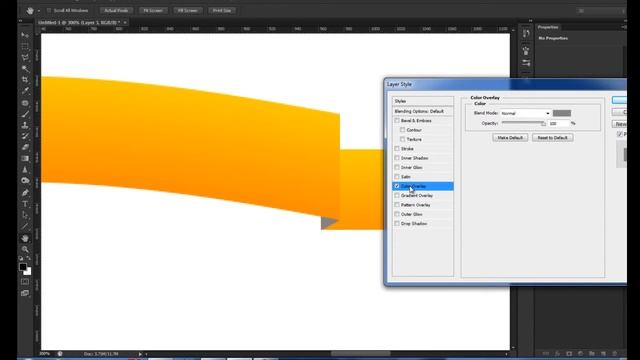Select the Eyedropper tool
This screenshot has height=360, width=640.
(x=25, y=91)
